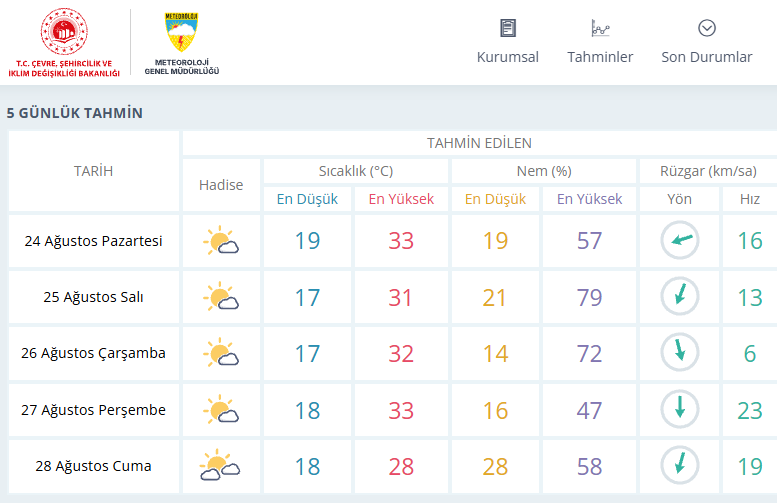
Task: Click the Çevre Şehircilik Bakanlığı logo
Action: 64,43
